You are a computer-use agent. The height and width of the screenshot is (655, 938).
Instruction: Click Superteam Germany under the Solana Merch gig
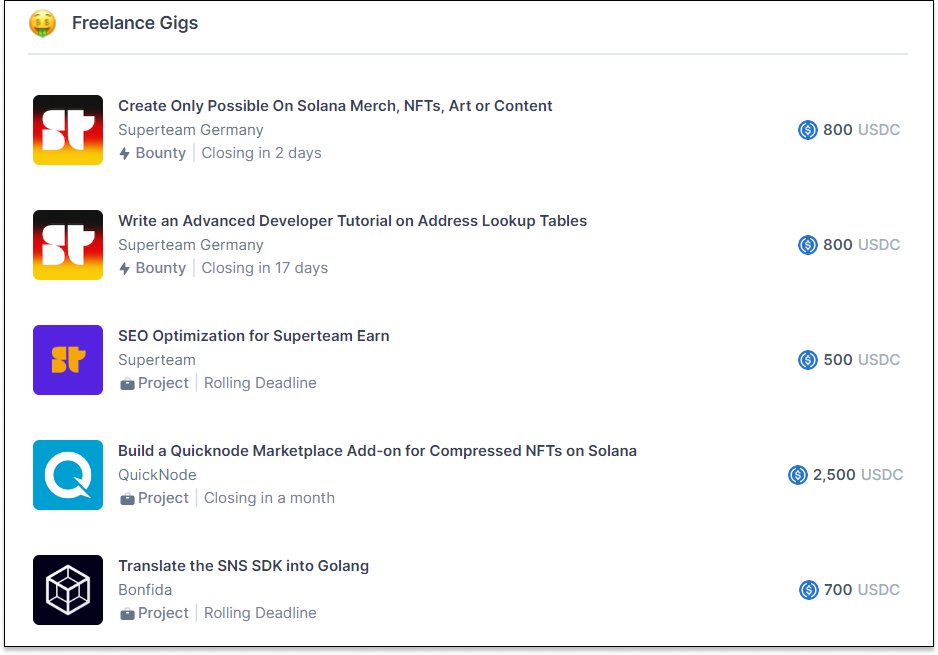pos(191,130)
